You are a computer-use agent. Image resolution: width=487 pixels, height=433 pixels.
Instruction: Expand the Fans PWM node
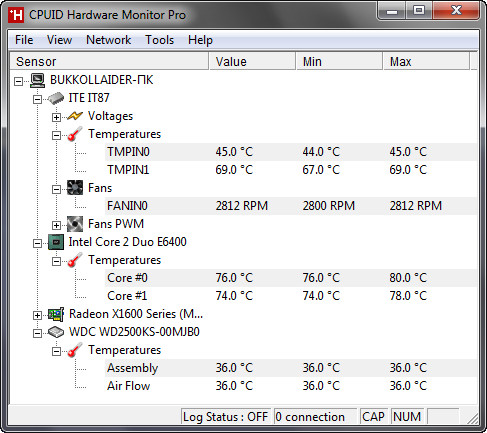(x=56, y=225)
